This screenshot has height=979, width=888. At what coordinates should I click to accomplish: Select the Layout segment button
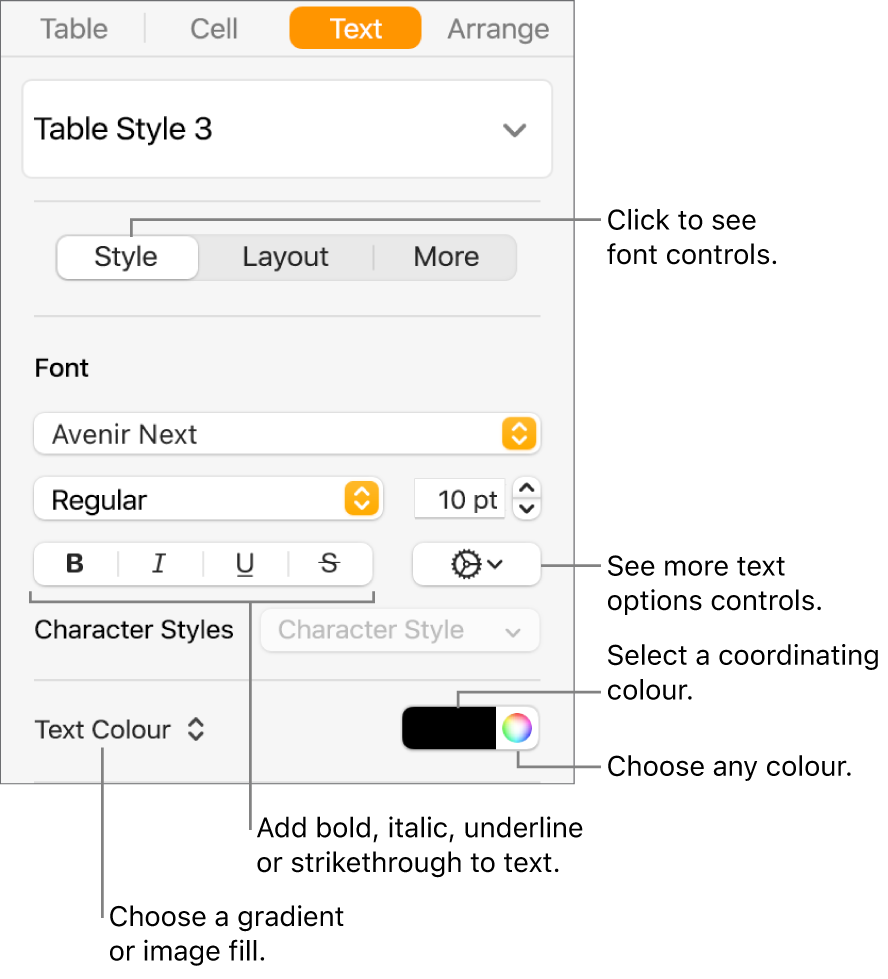[x=285, y=257]
